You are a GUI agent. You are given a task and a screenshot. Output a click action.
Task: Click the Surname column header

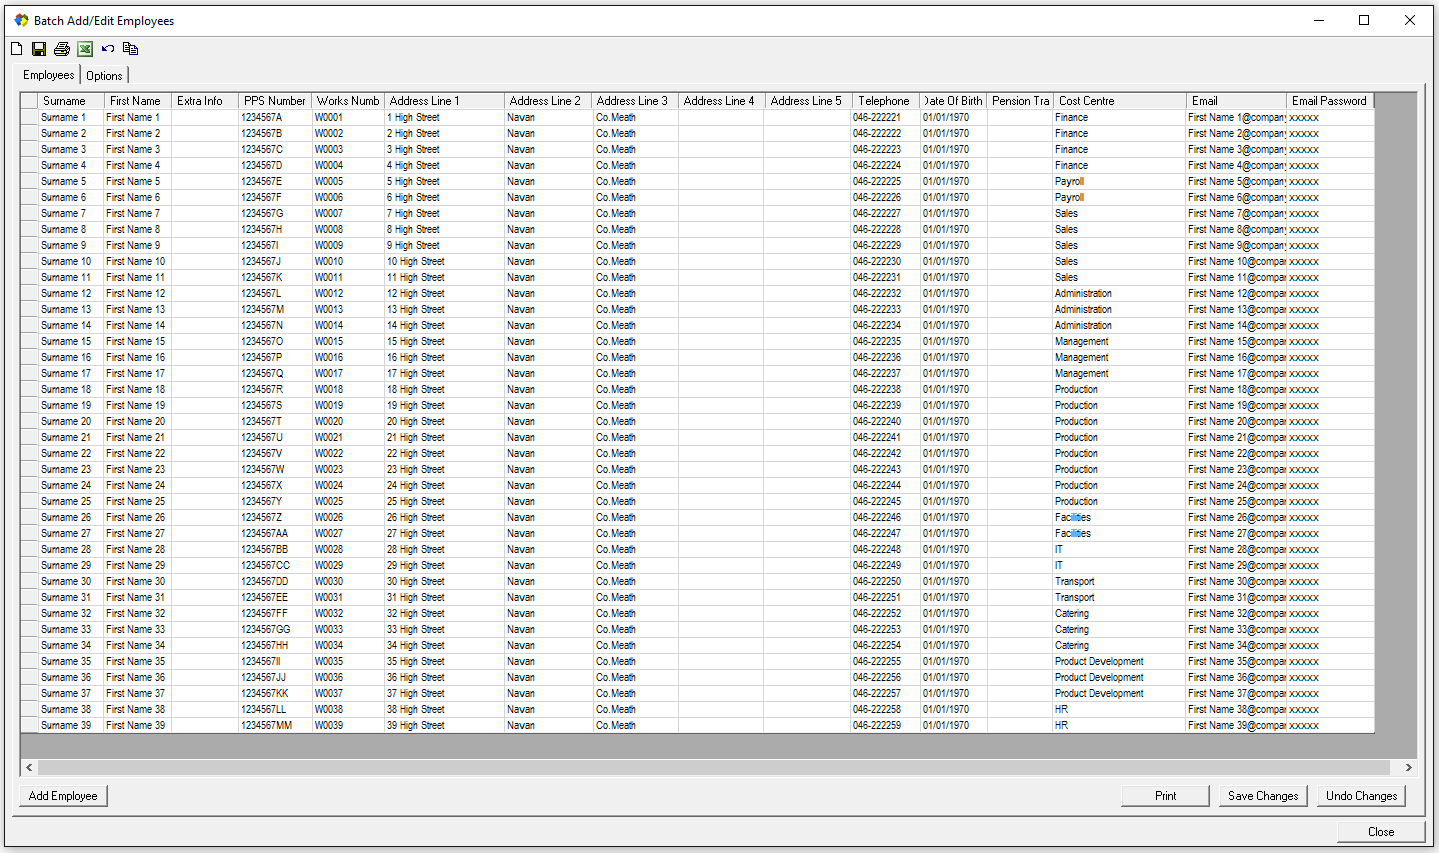[x=70, y=101]
